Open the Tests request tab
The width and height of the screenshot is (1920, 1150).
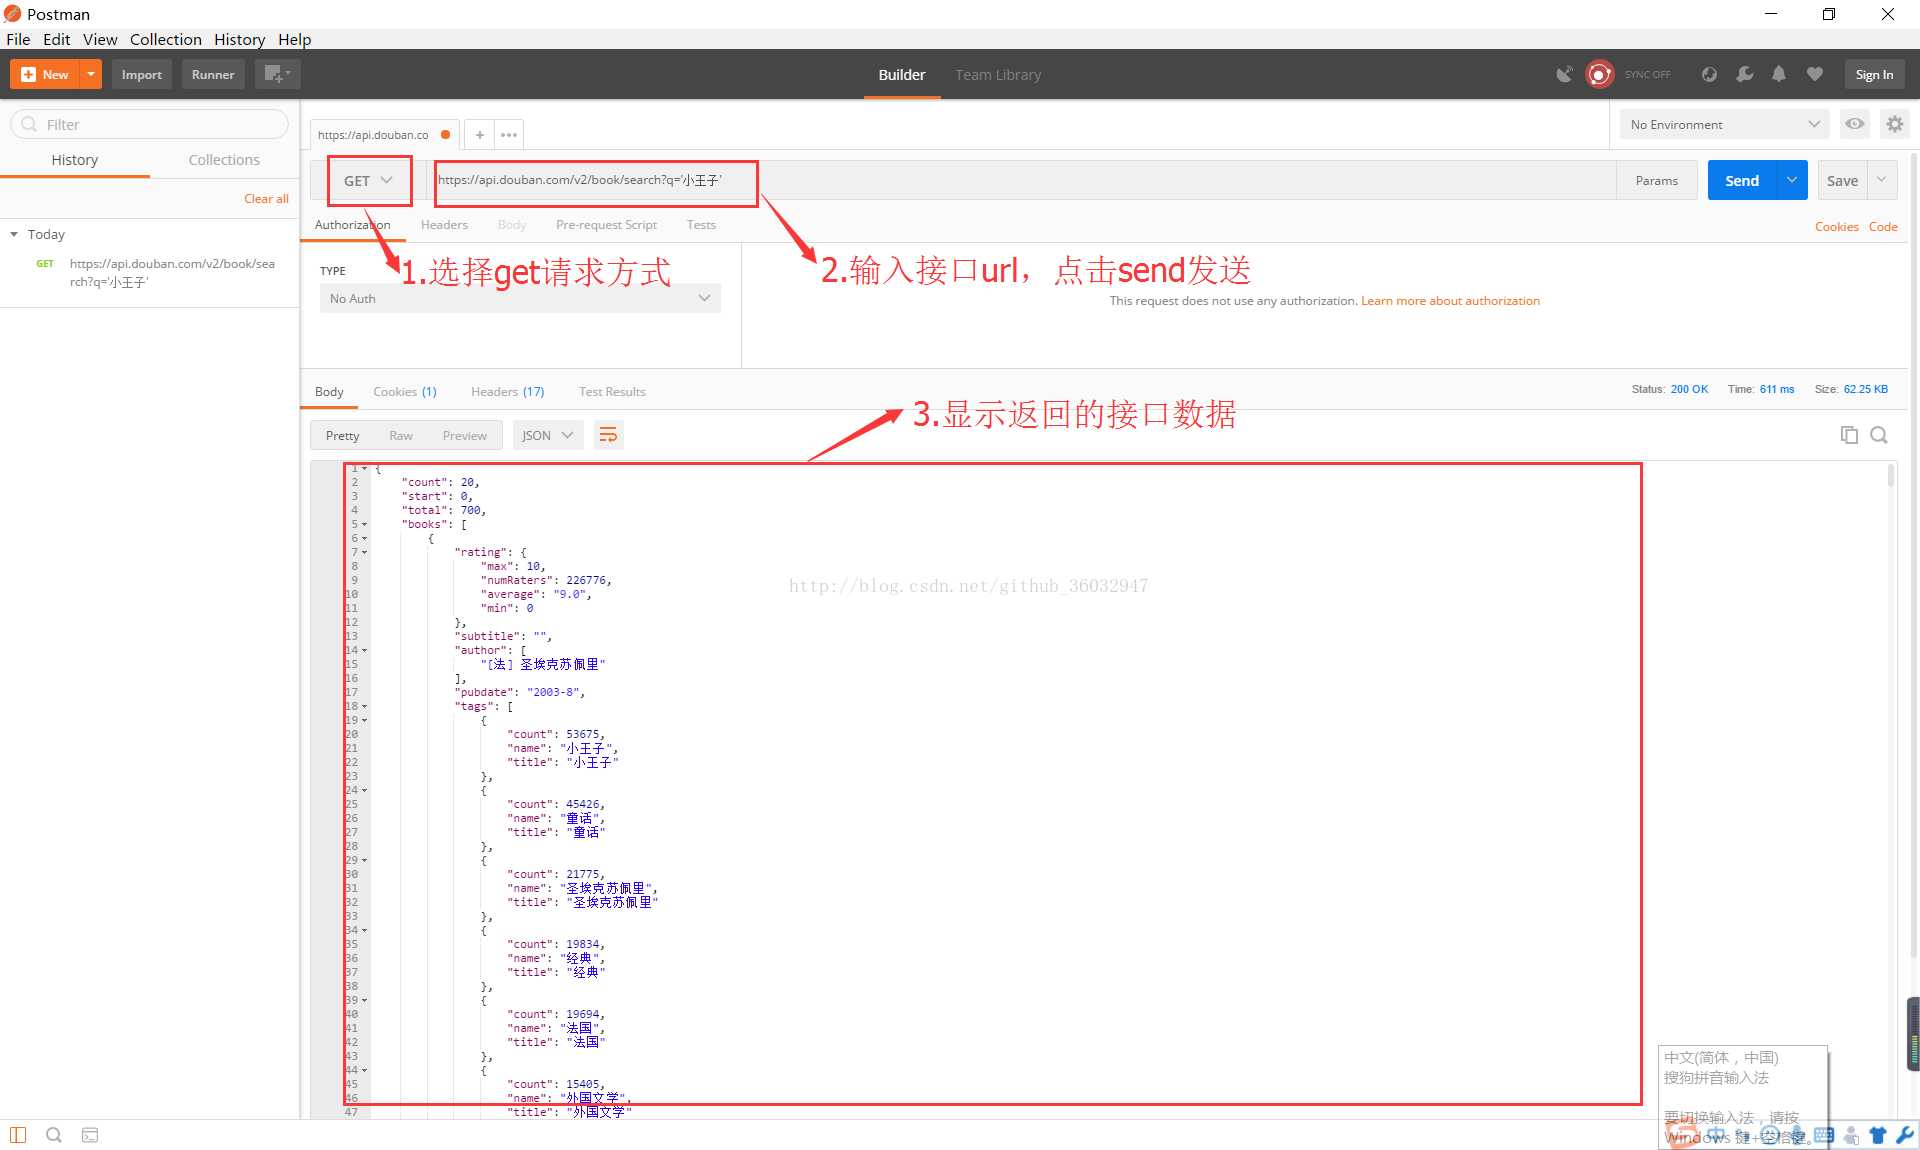coord(701,225)
